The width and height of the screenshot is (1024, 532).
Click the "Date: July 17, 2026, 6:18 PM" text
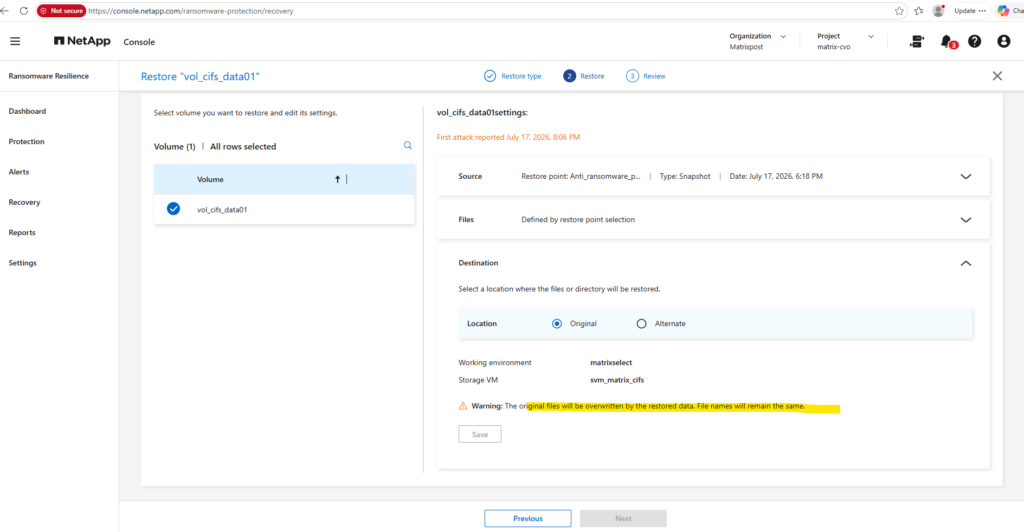tap(776, 176)
